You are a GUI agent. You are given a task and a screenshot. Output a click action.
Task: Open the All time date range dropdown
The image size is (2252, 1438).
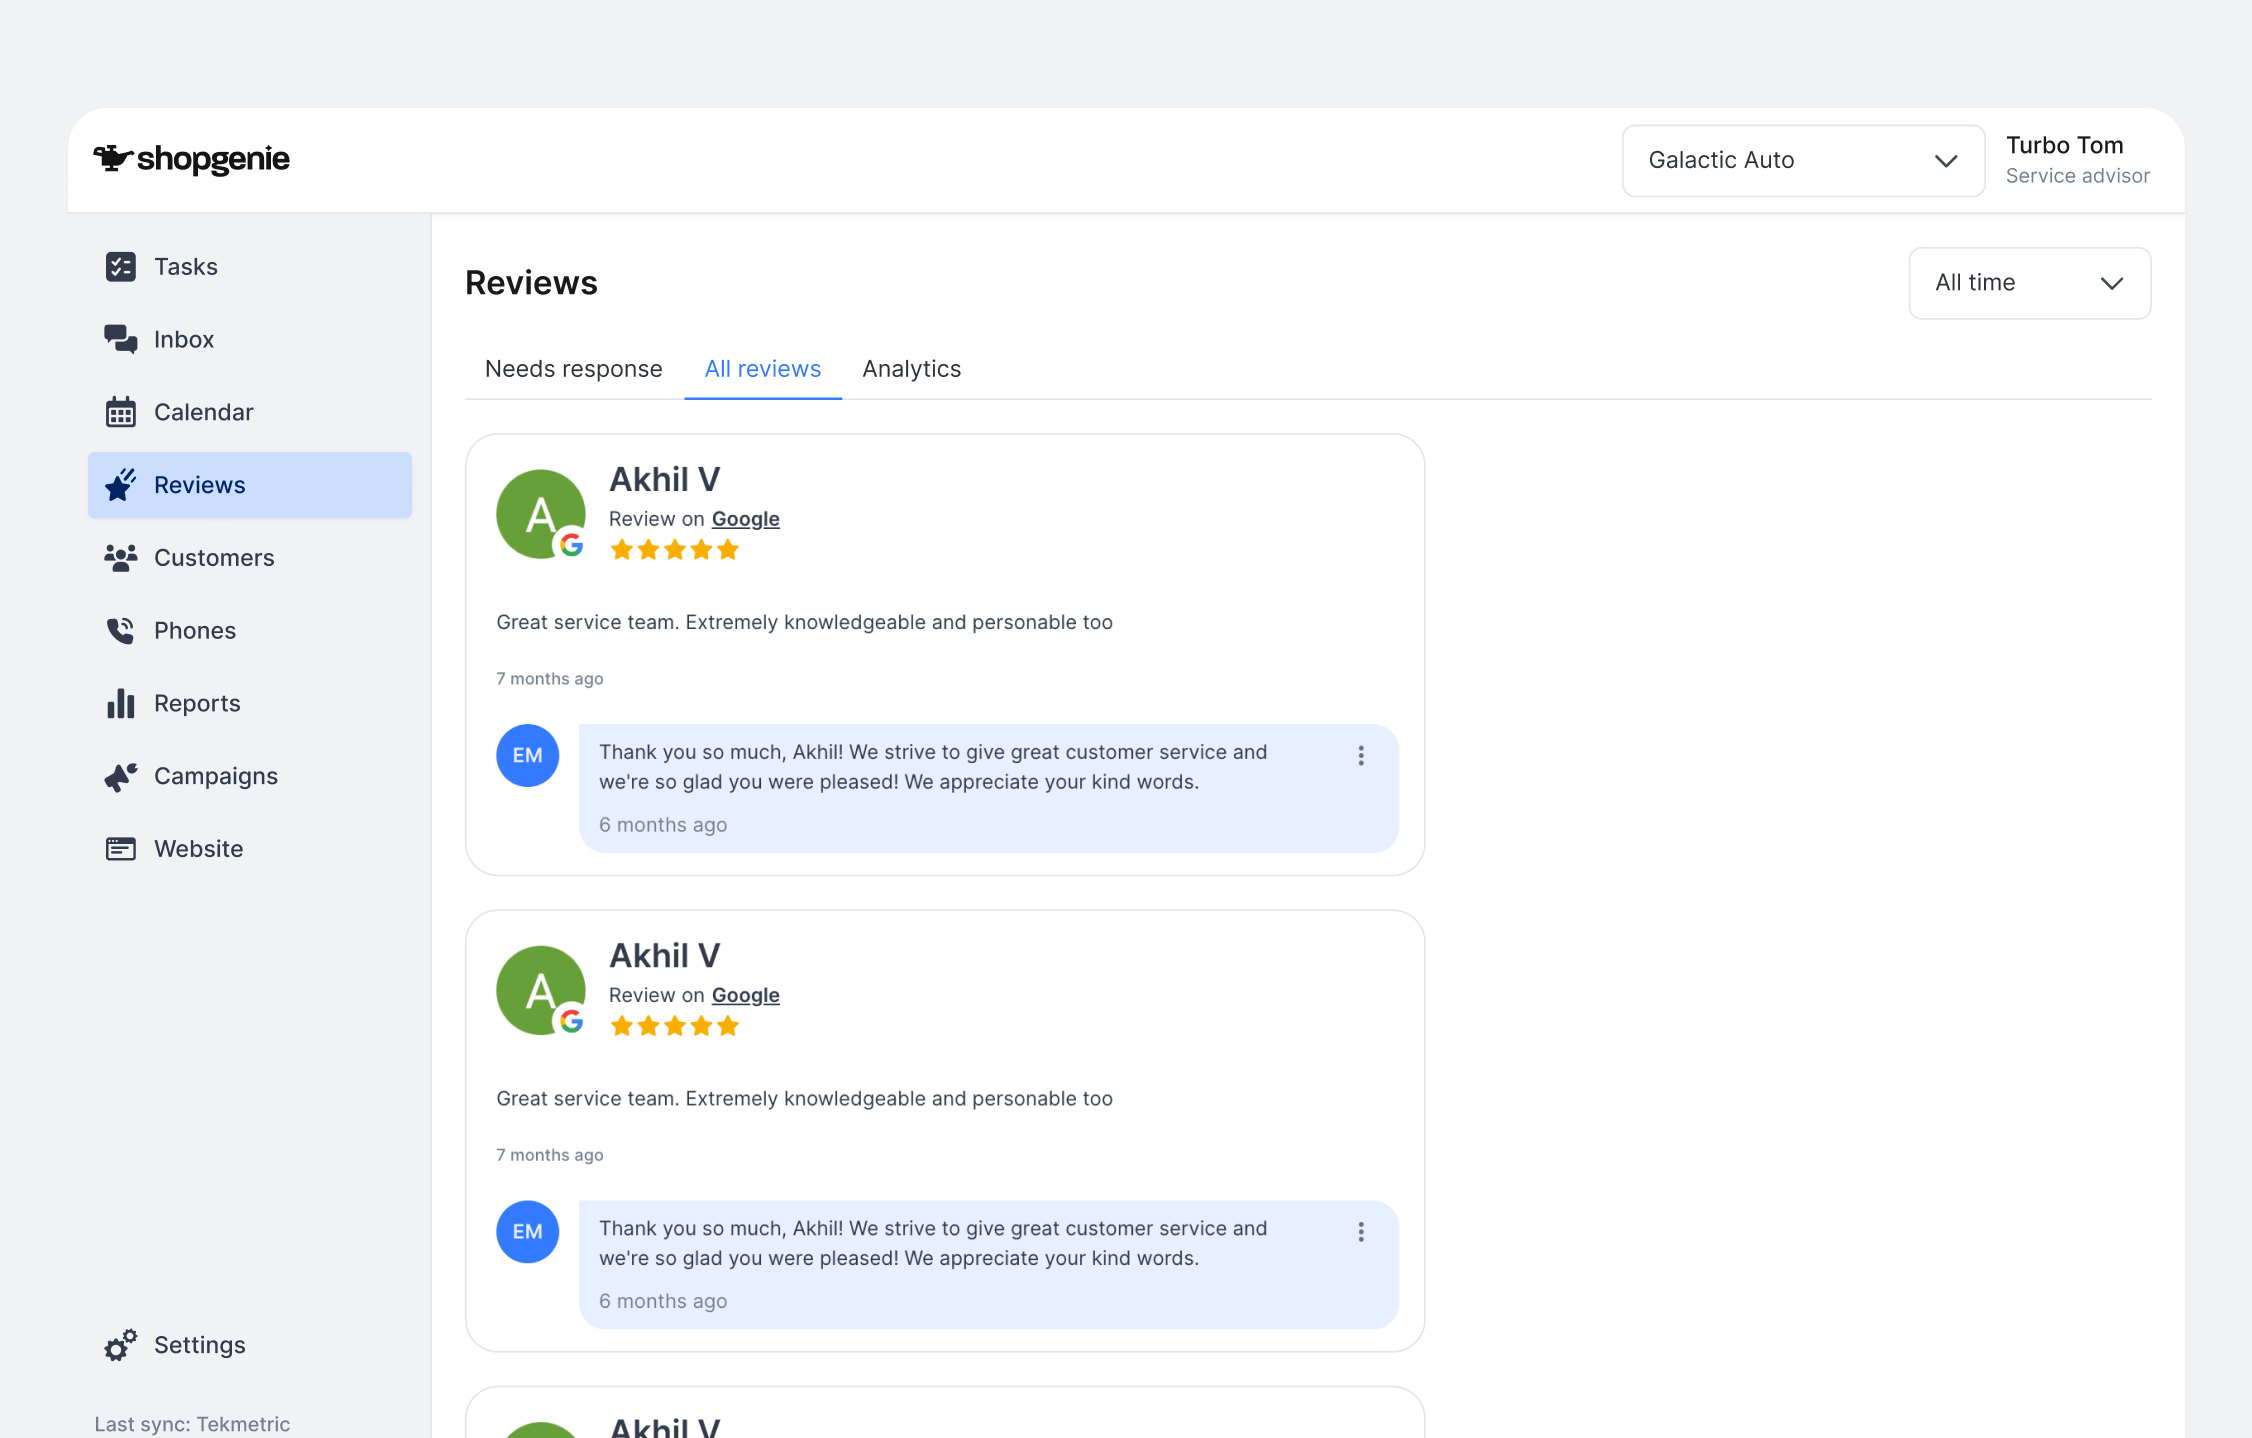tap(2028, 283)
